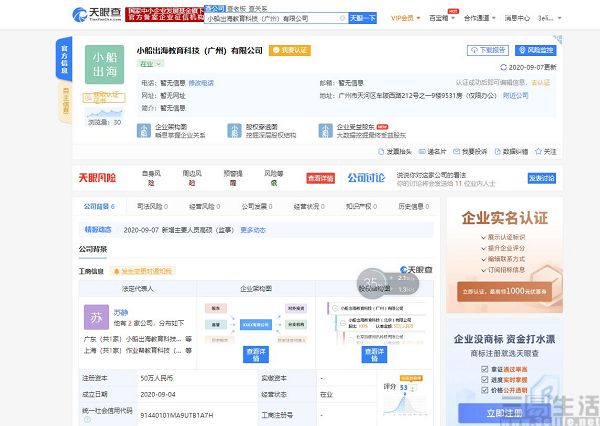Clear the search box with the X icon
The height and width of the screenshot is (426, 600).
tap(342, 18)
